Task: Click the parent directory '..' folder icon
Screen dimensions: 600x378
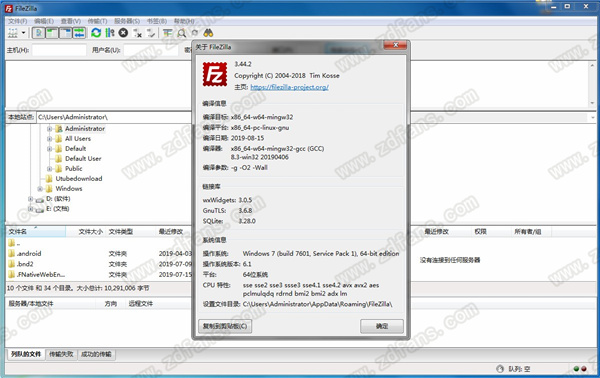Action: (11, 243)
